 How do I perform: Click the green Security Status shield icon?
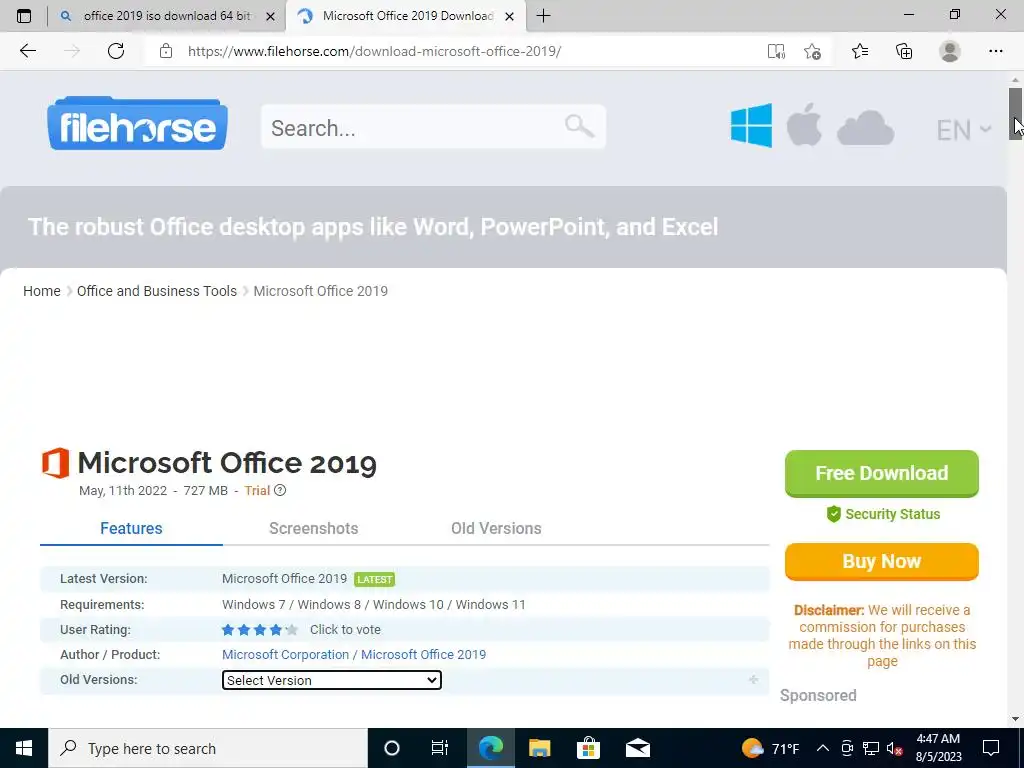pos(833,514)
